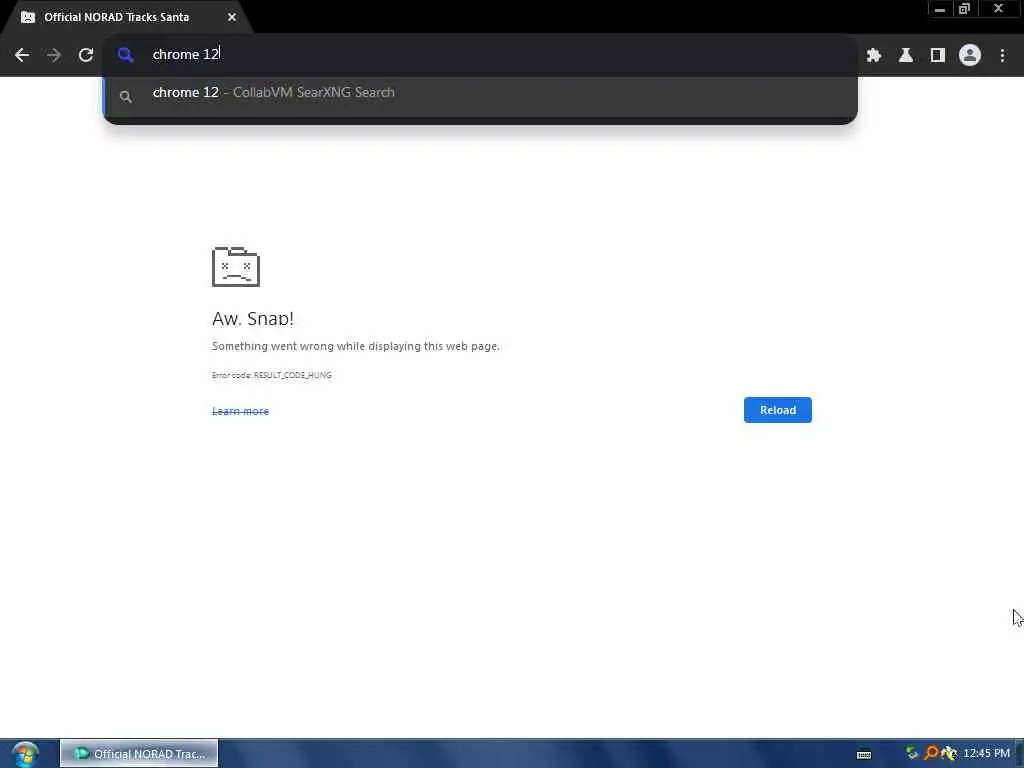Click the Something went wrong message text

coord(355,346)
